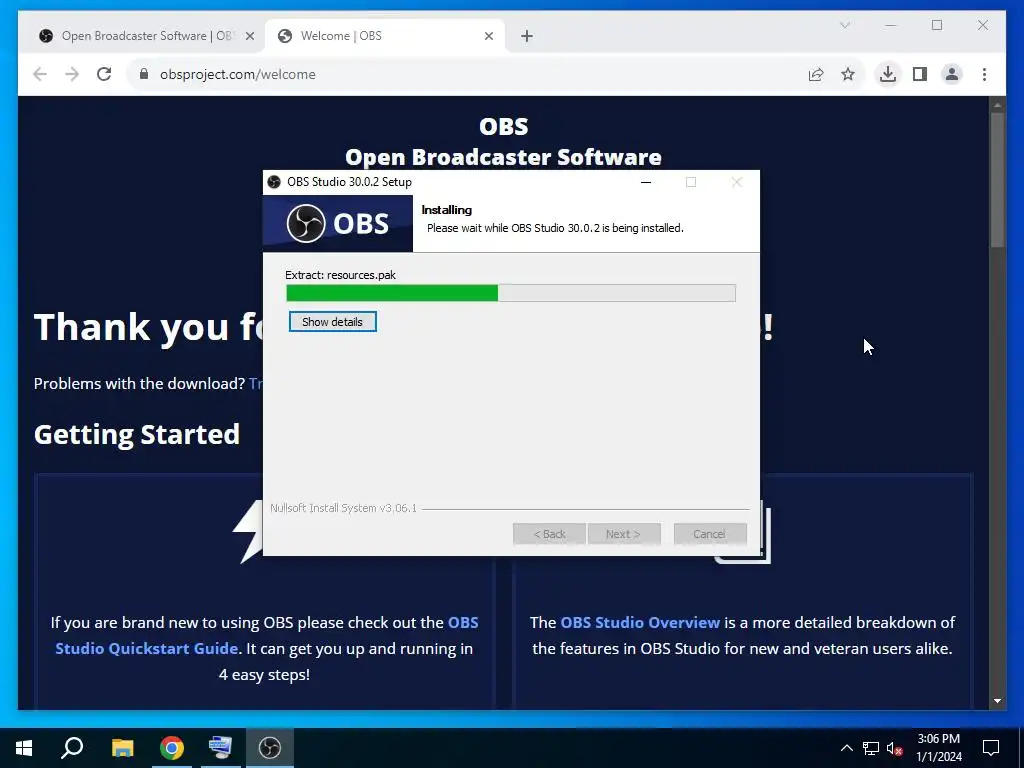Click the Getting Started heading

[x=137, y=435]
